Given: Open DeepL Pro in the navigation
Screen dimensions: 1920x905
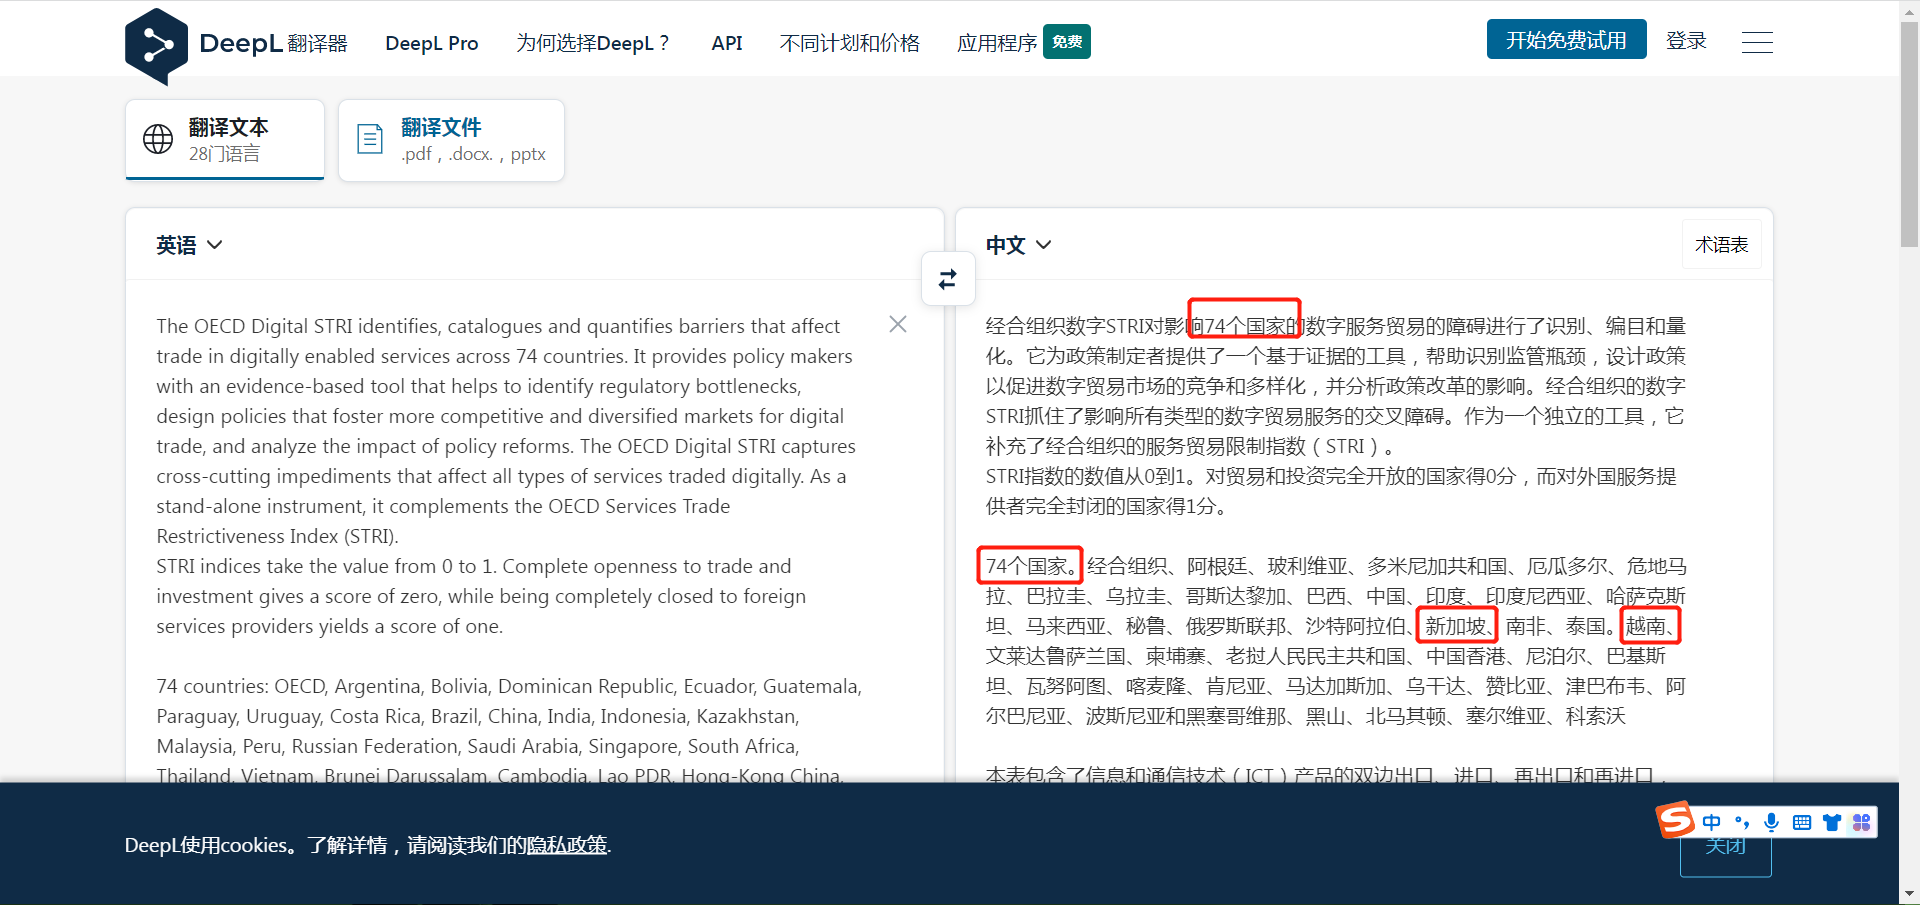Looking at the screenshot, I should click(432, 43).
